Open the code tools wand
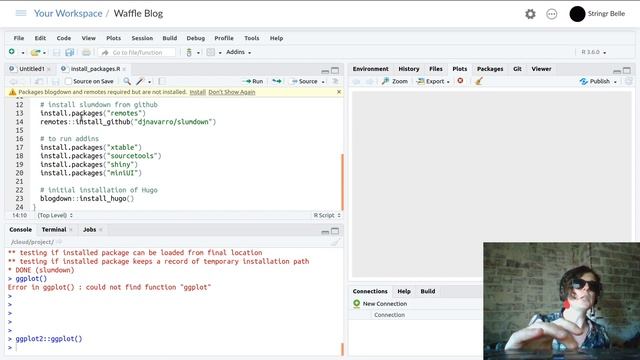The image size is (640, 360). (x=140, y=81)
